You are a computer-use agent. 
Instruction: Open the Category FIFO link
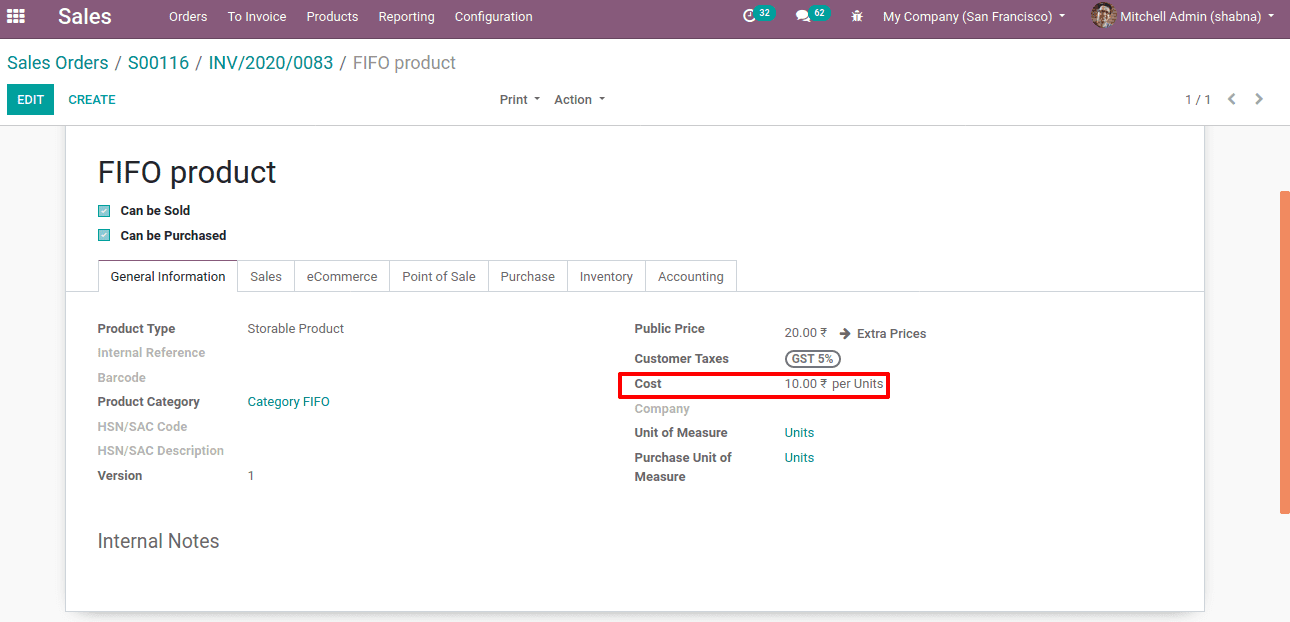[288, 402]
